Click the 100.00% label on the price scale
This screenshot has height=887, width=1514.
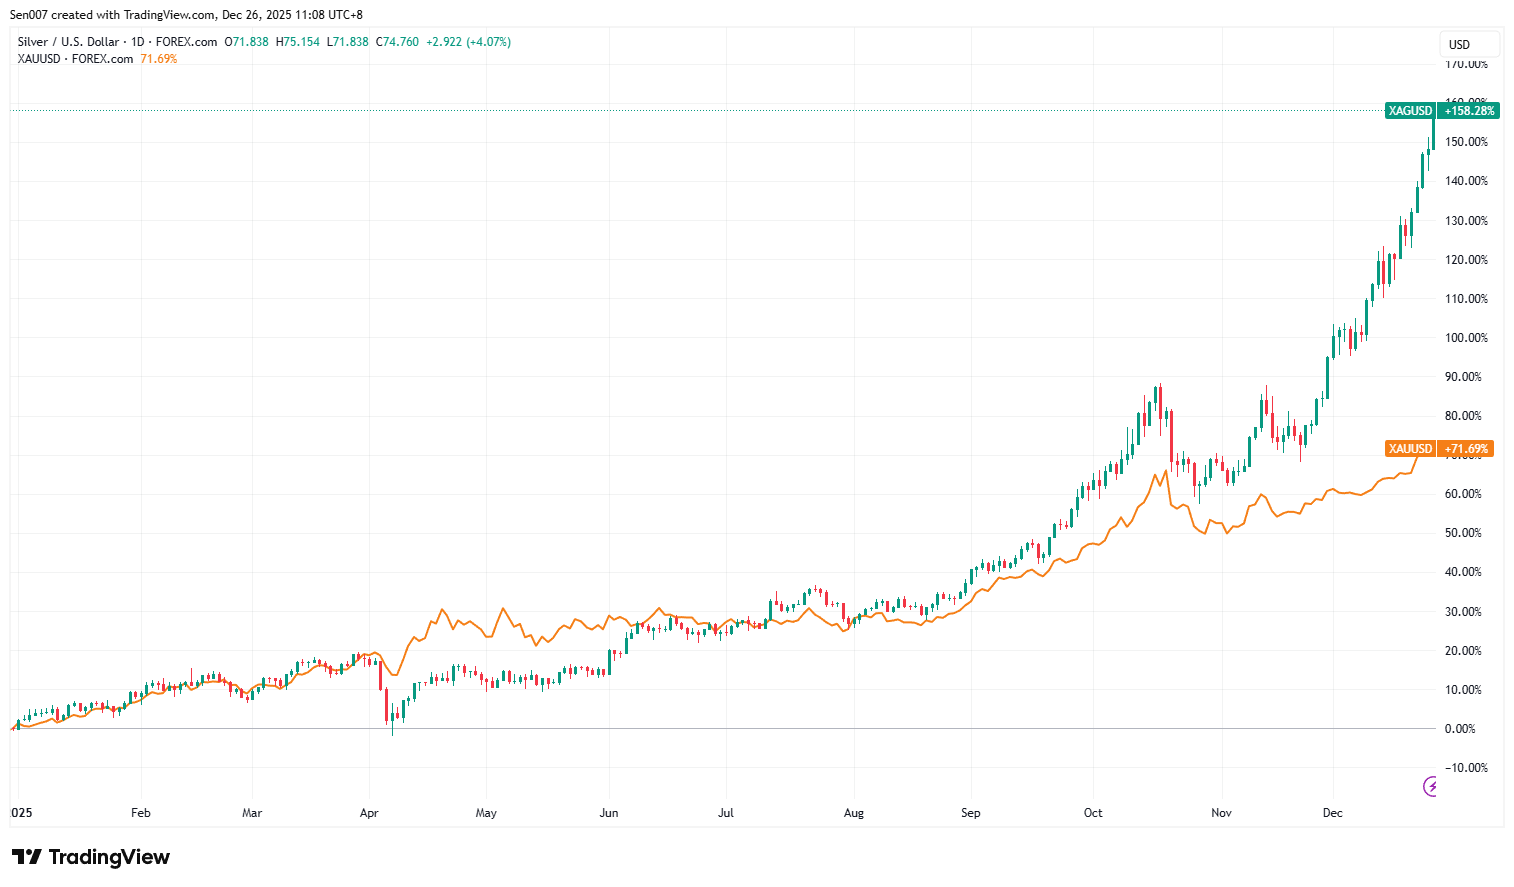tap(1466, 338)
